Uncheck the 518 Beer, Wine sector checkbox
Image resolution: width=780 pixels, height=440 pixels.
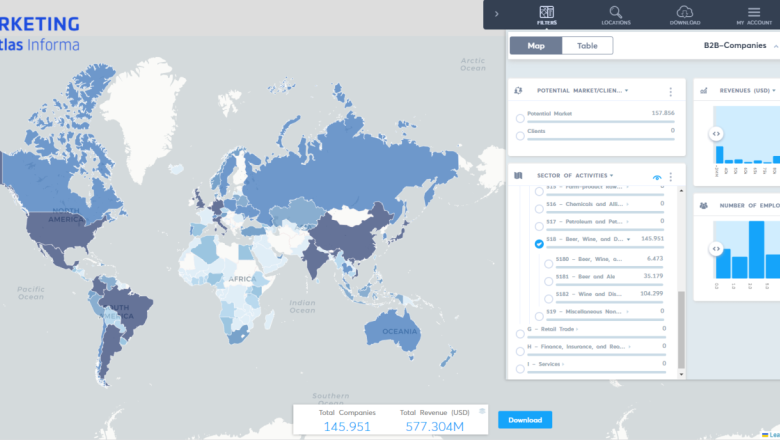(x=539, y=244)
